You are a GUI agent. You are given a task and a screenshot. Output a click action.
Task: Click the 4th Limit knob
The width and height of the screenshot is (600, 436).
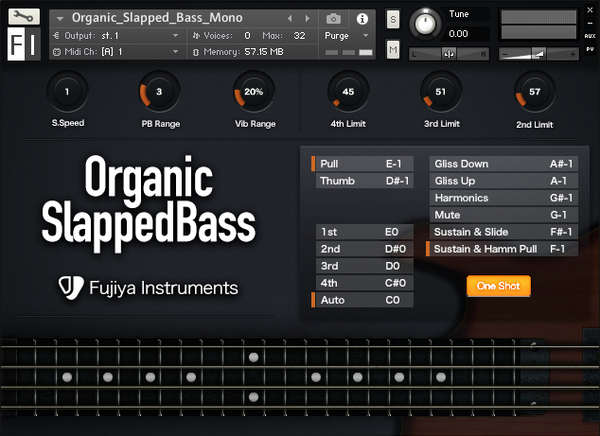pos(348,91)
